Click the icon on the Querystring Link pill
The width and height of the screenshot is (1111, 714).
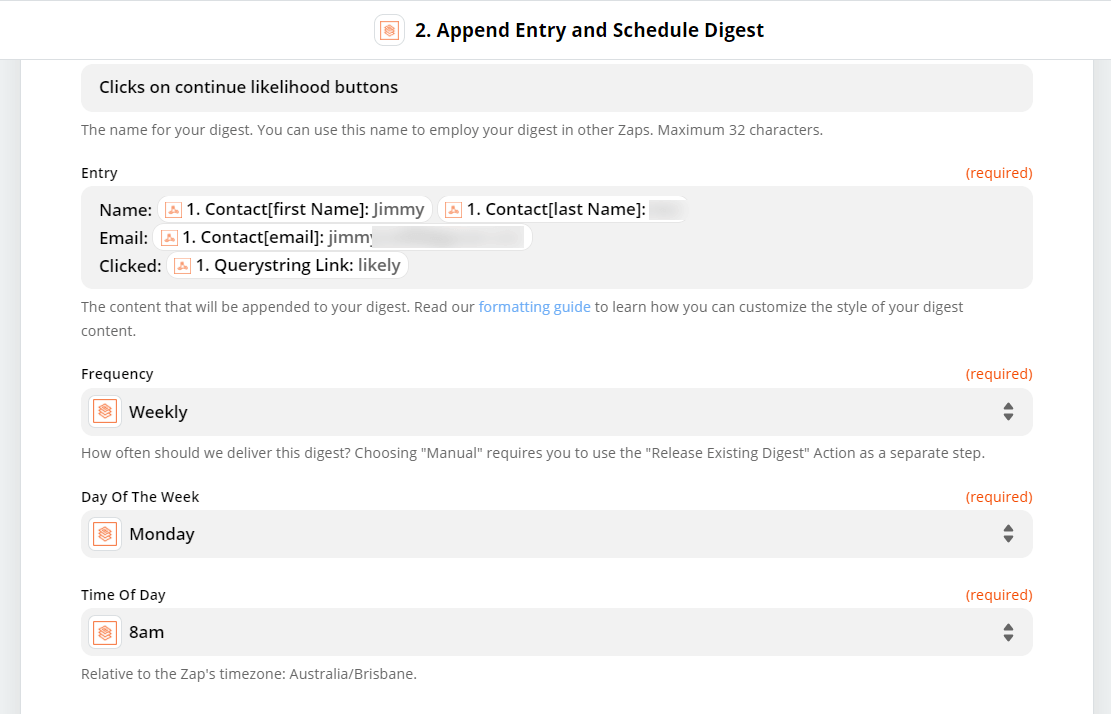pos(182,266)
